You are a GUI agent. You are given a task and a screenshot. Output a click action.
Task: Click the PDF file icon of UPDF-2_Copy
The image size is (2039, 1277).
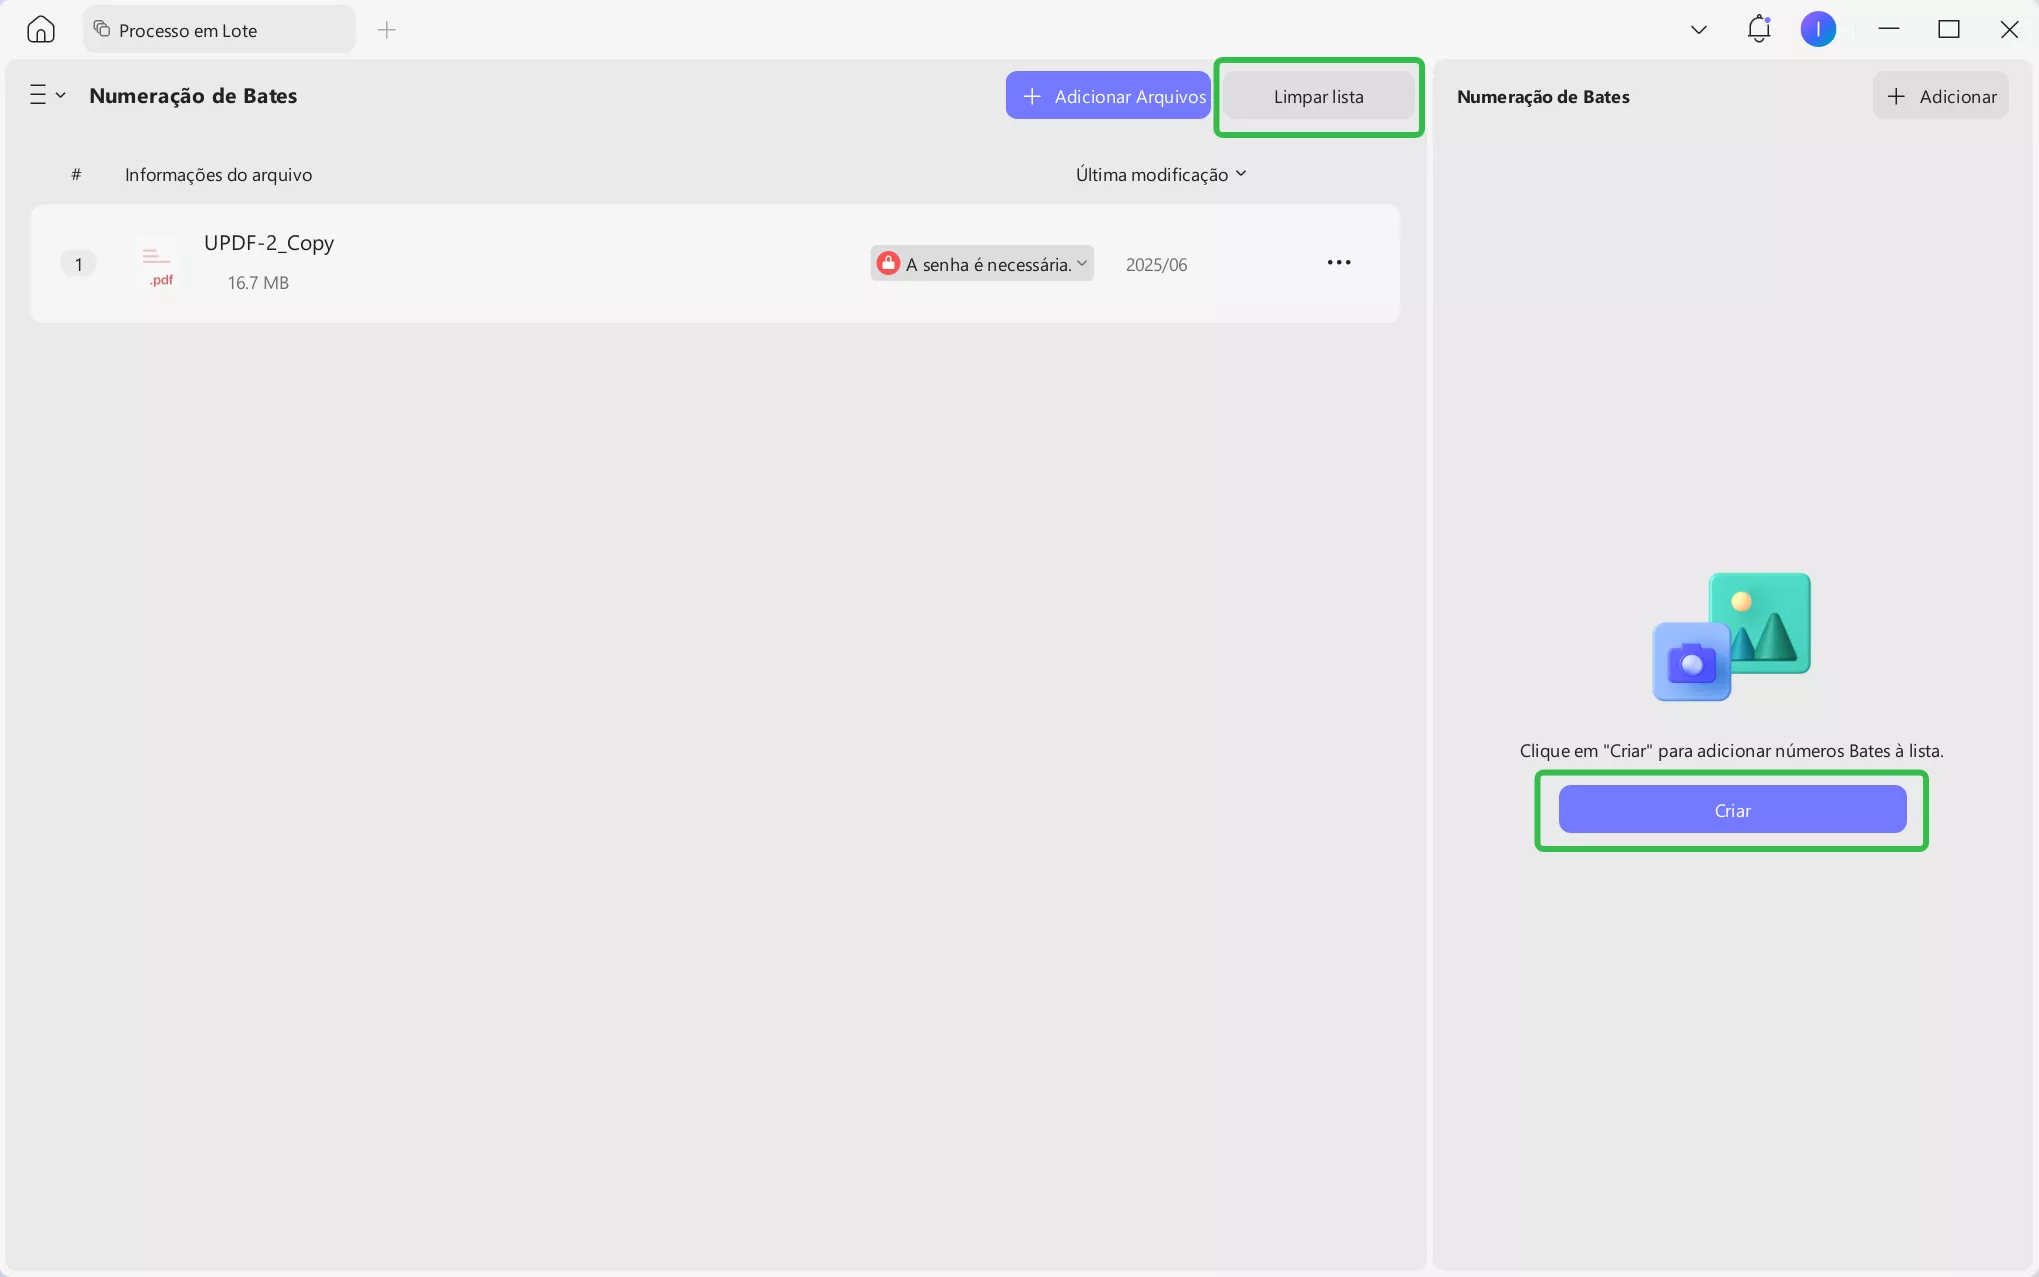(158, 265)
